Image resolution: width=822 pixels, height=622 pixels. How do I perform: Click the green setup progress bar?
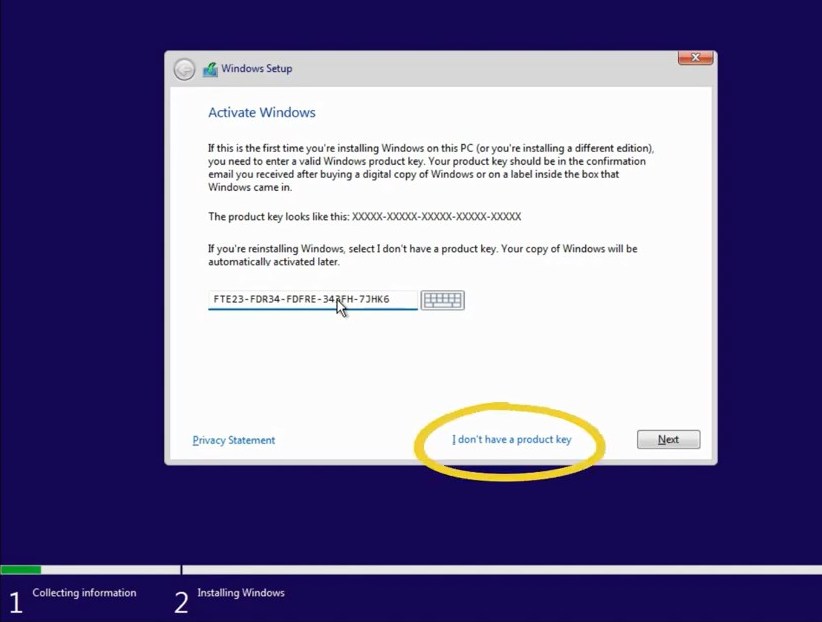coord(21,570)
